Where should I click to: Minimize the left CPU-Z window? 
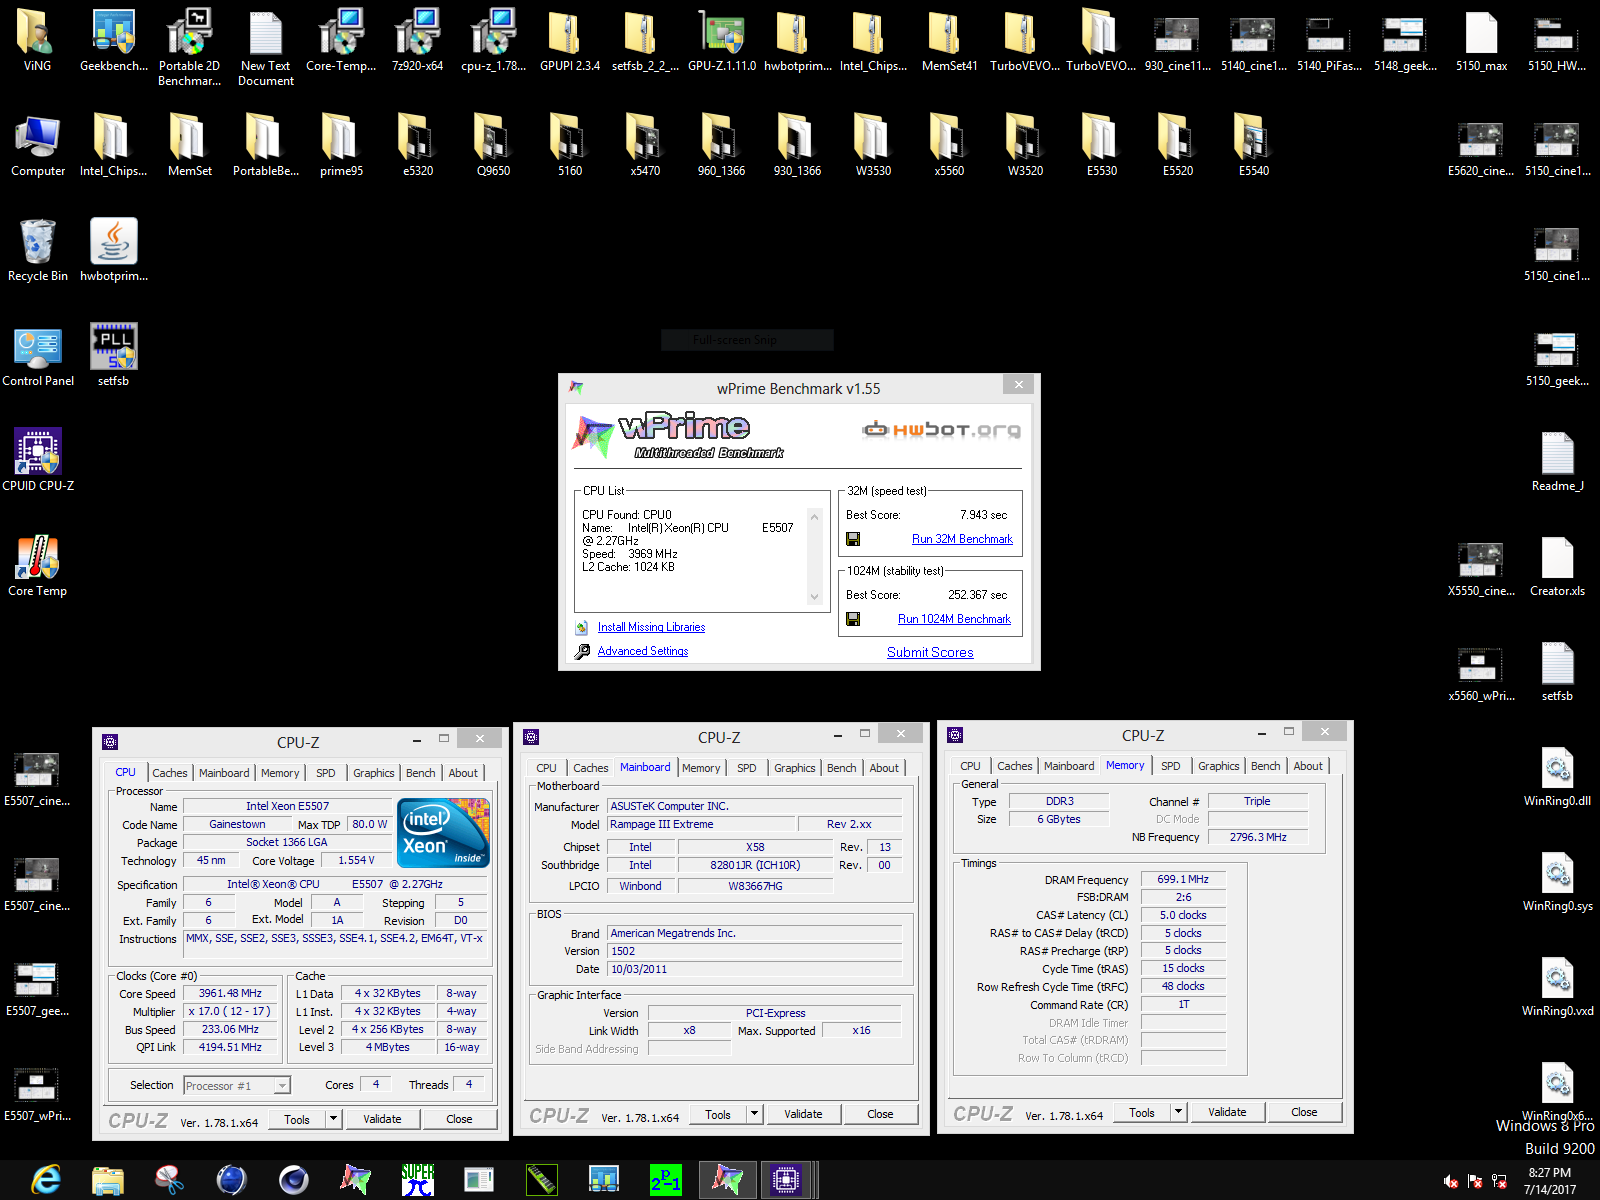417,739
